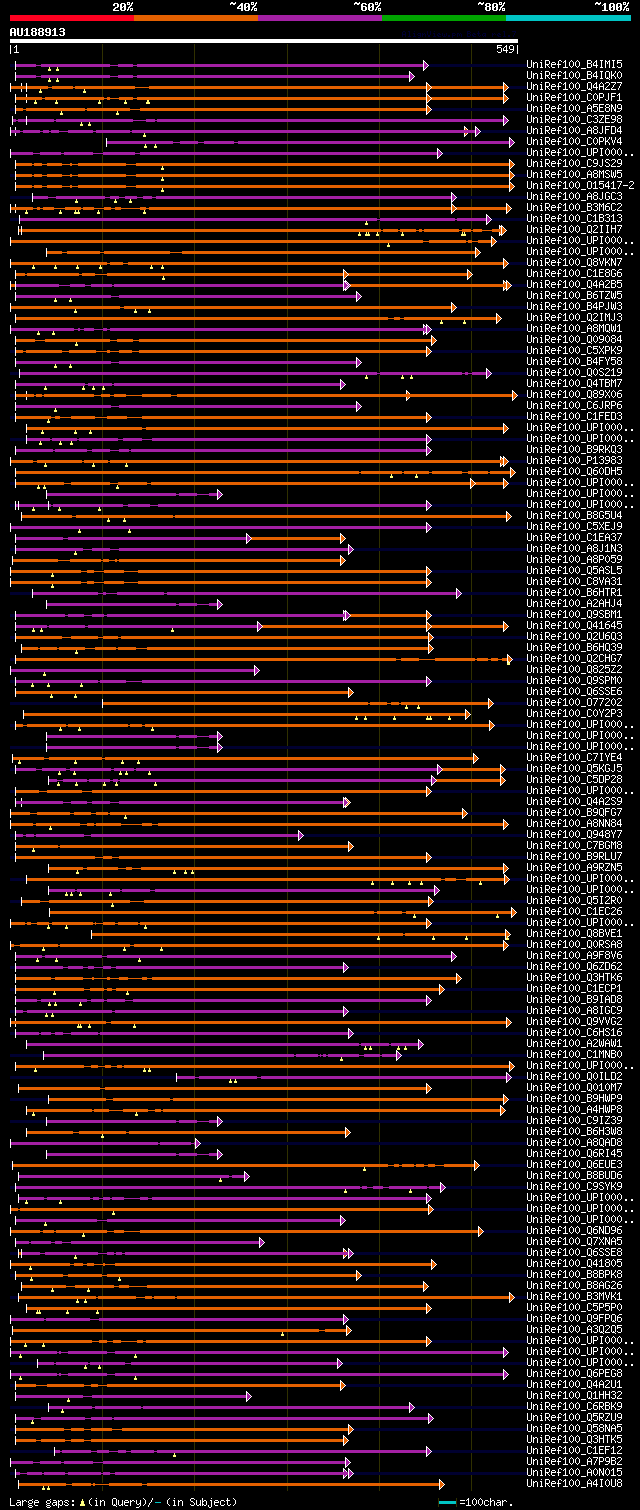This screenshot has height=1510, width=640.
Task: Open hit UniRef100_O77202
Action: click(574, 702)
